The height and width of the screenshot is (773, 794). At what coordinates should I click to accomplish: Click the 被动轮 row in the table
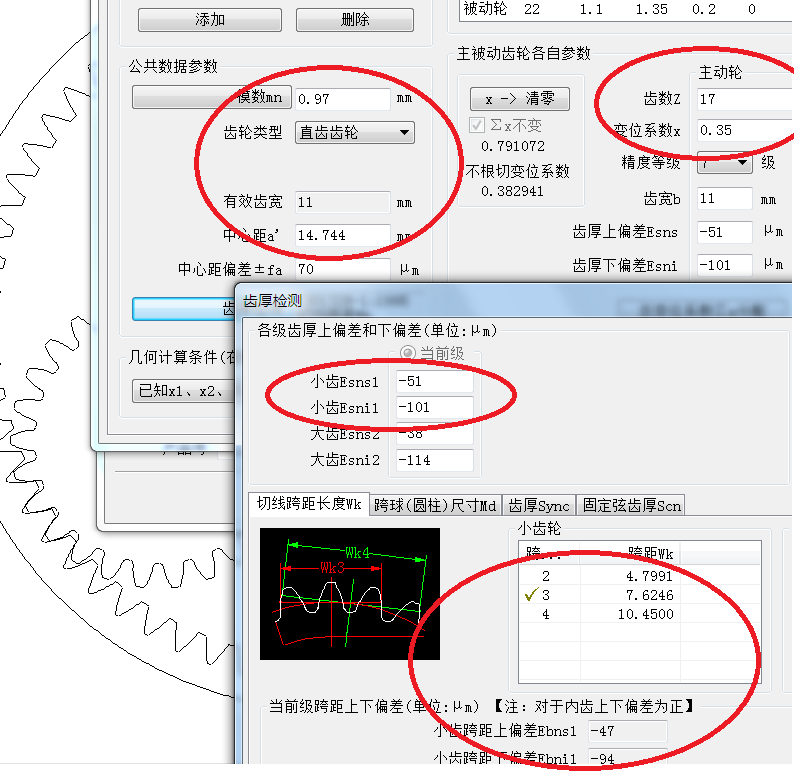pos(626,9)
